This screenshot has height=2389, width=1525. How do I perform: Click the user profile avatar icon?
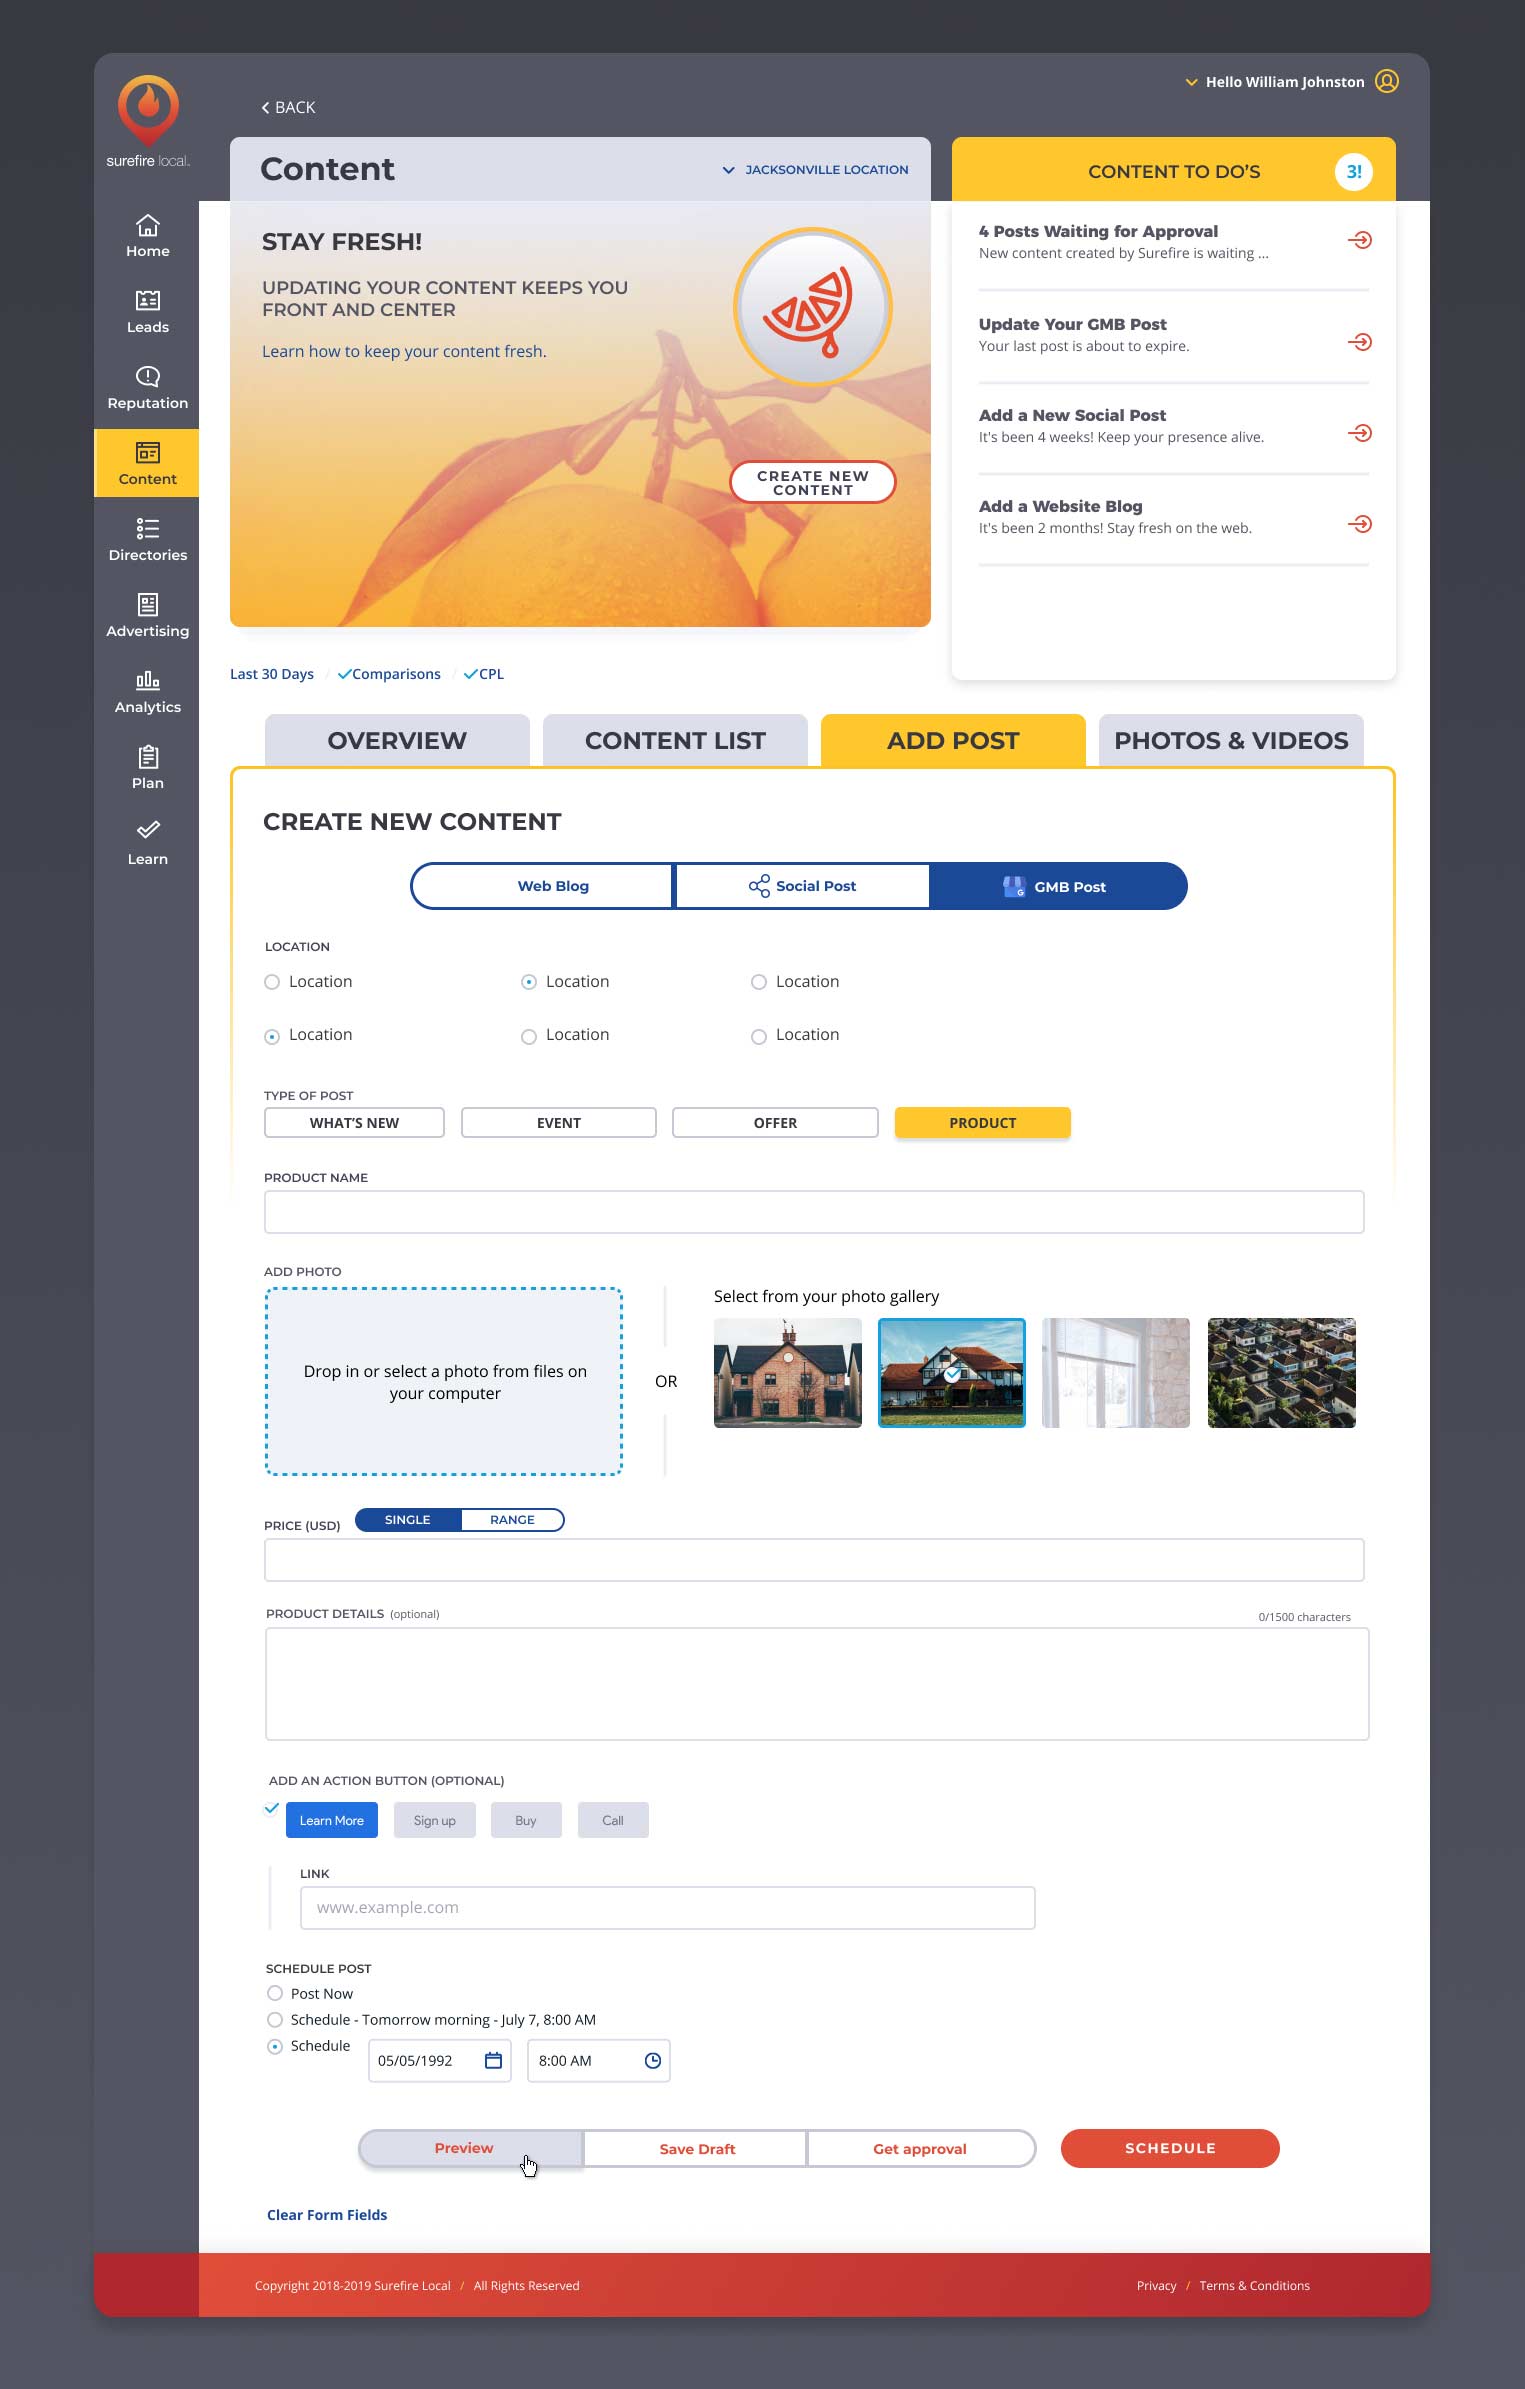click(x=1386, y=81)
